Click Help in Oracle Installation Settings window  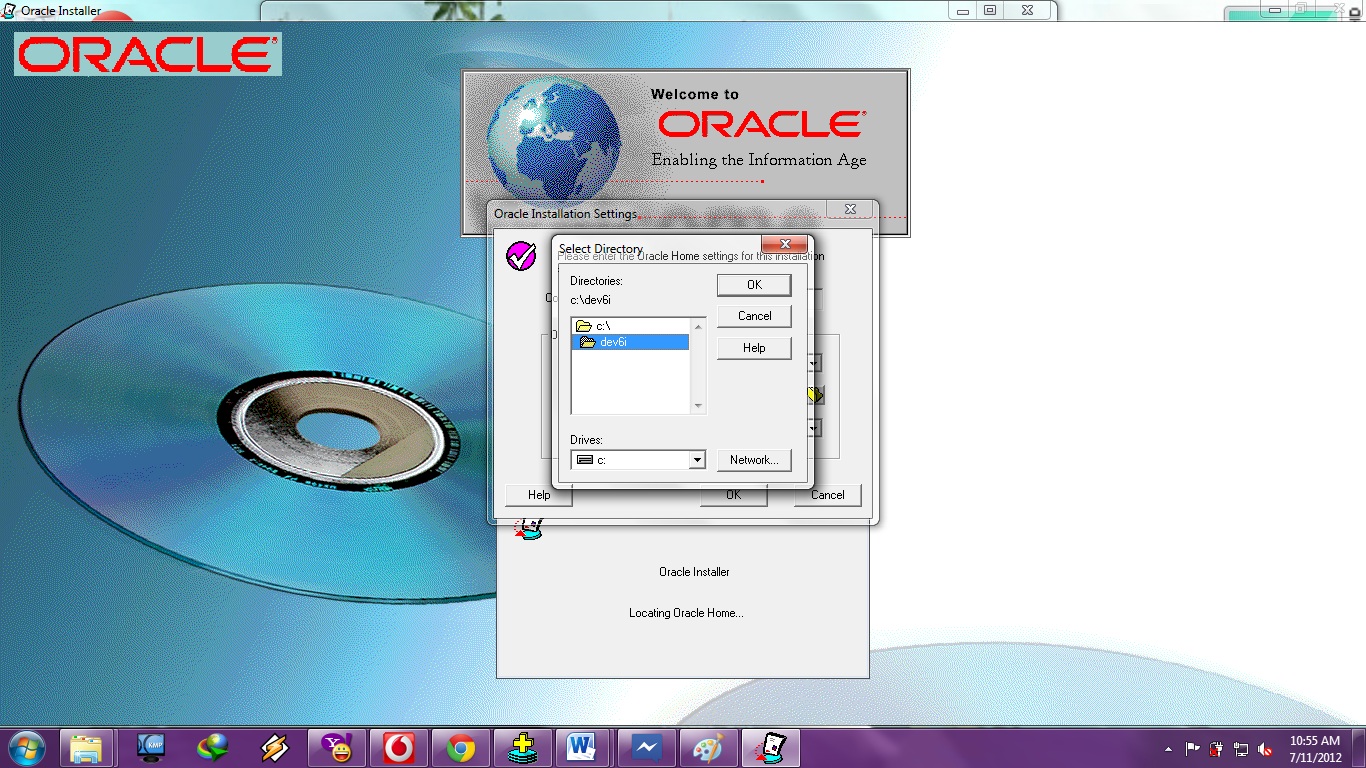(539, 495)
